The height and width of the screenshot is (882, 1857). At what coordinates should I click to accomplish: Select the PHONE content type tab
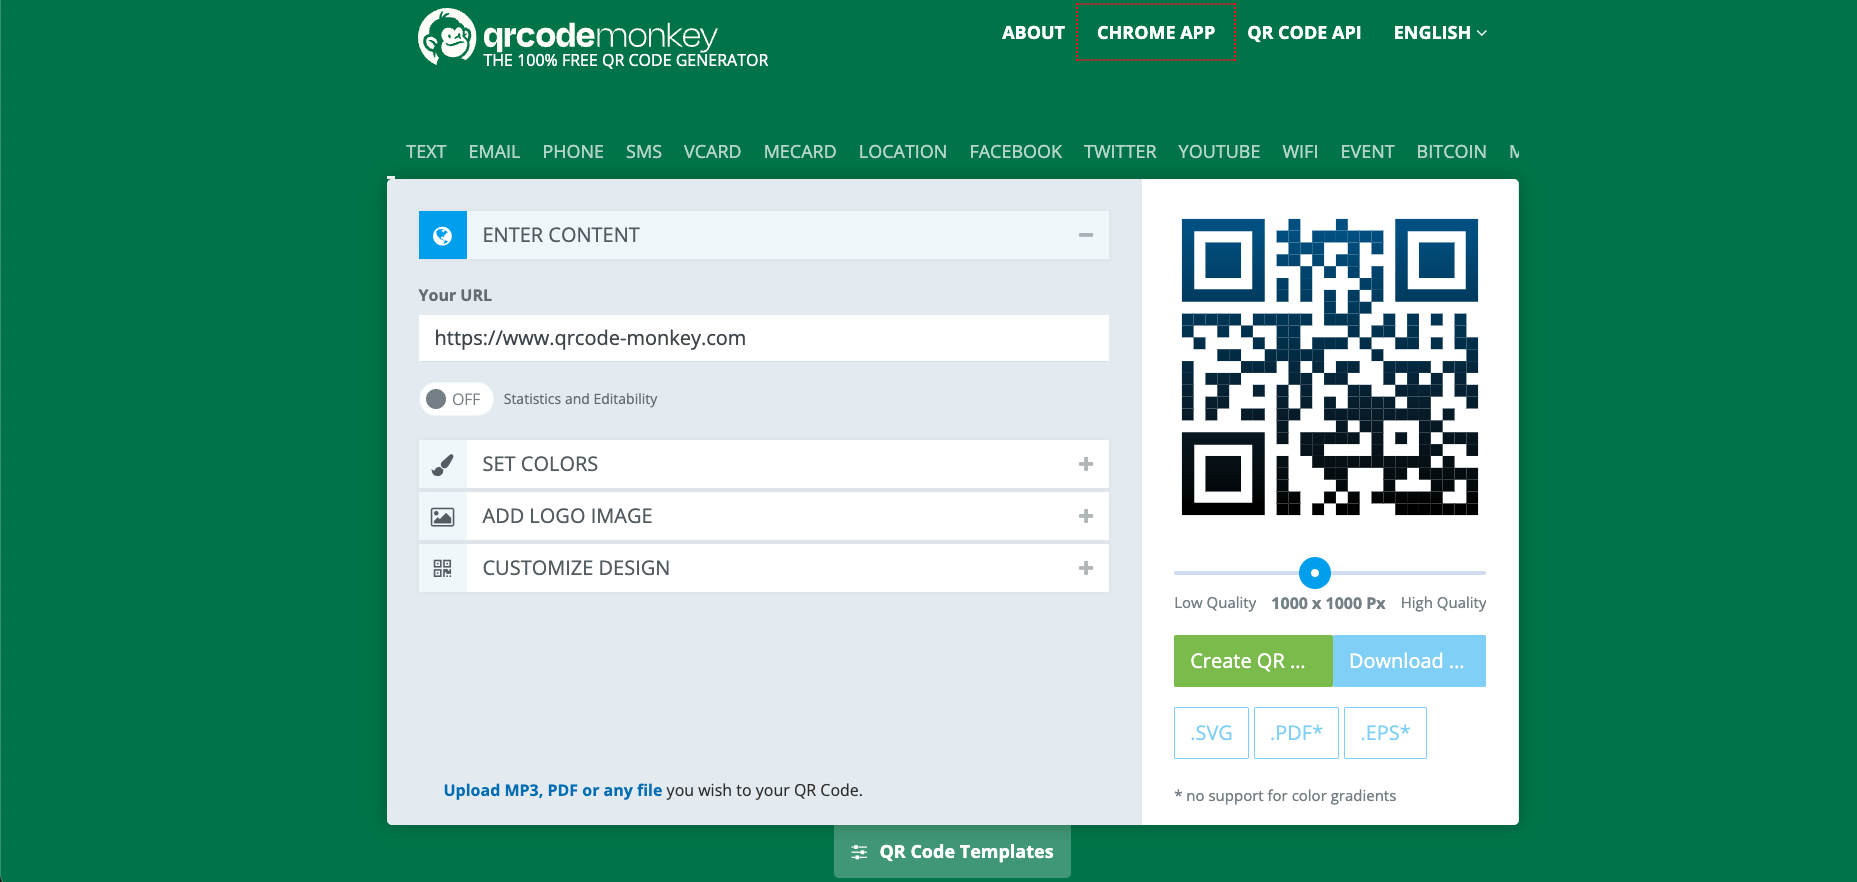[x=573, y=152]
